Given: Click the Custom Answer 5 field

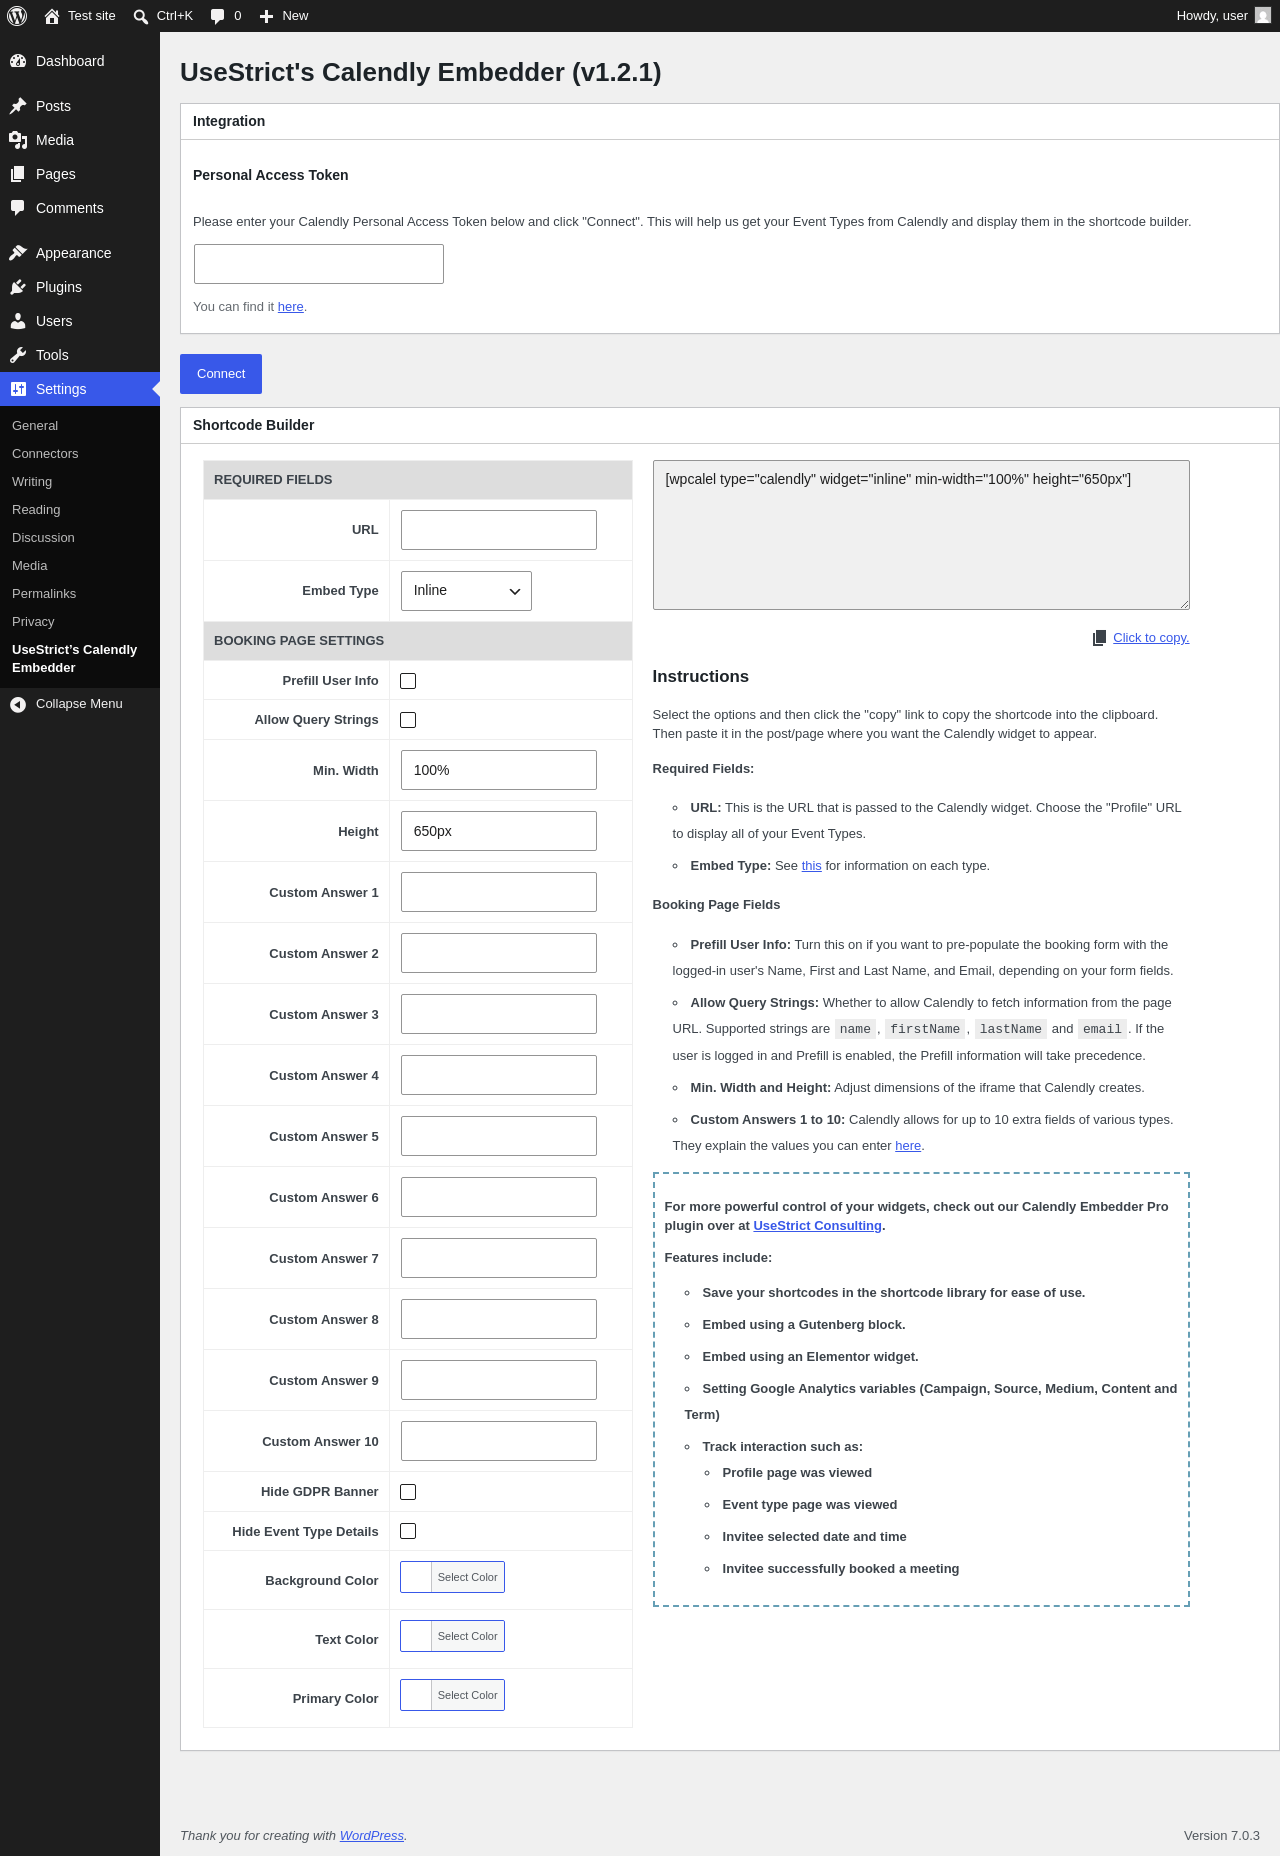Looking at the screenshot, I should click(x=499, y=1136).
